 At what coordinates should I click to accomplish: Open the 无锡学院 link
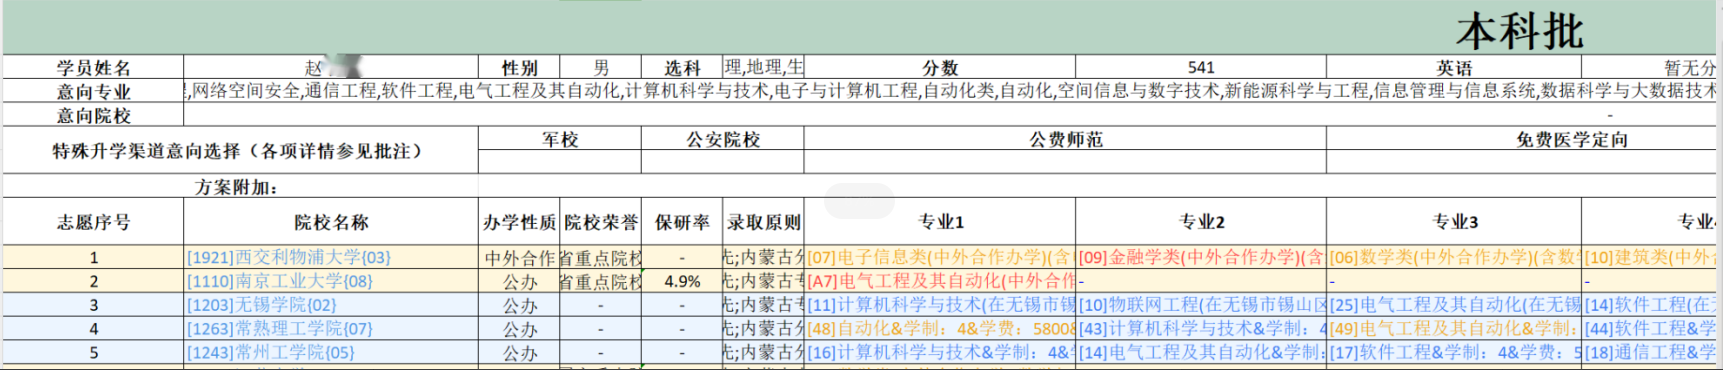point(262,305)
